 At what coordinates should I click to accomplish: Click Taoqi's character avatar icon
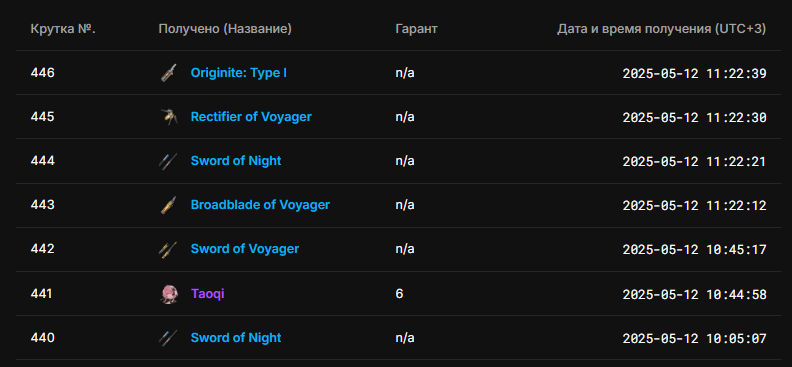[169, 294]
